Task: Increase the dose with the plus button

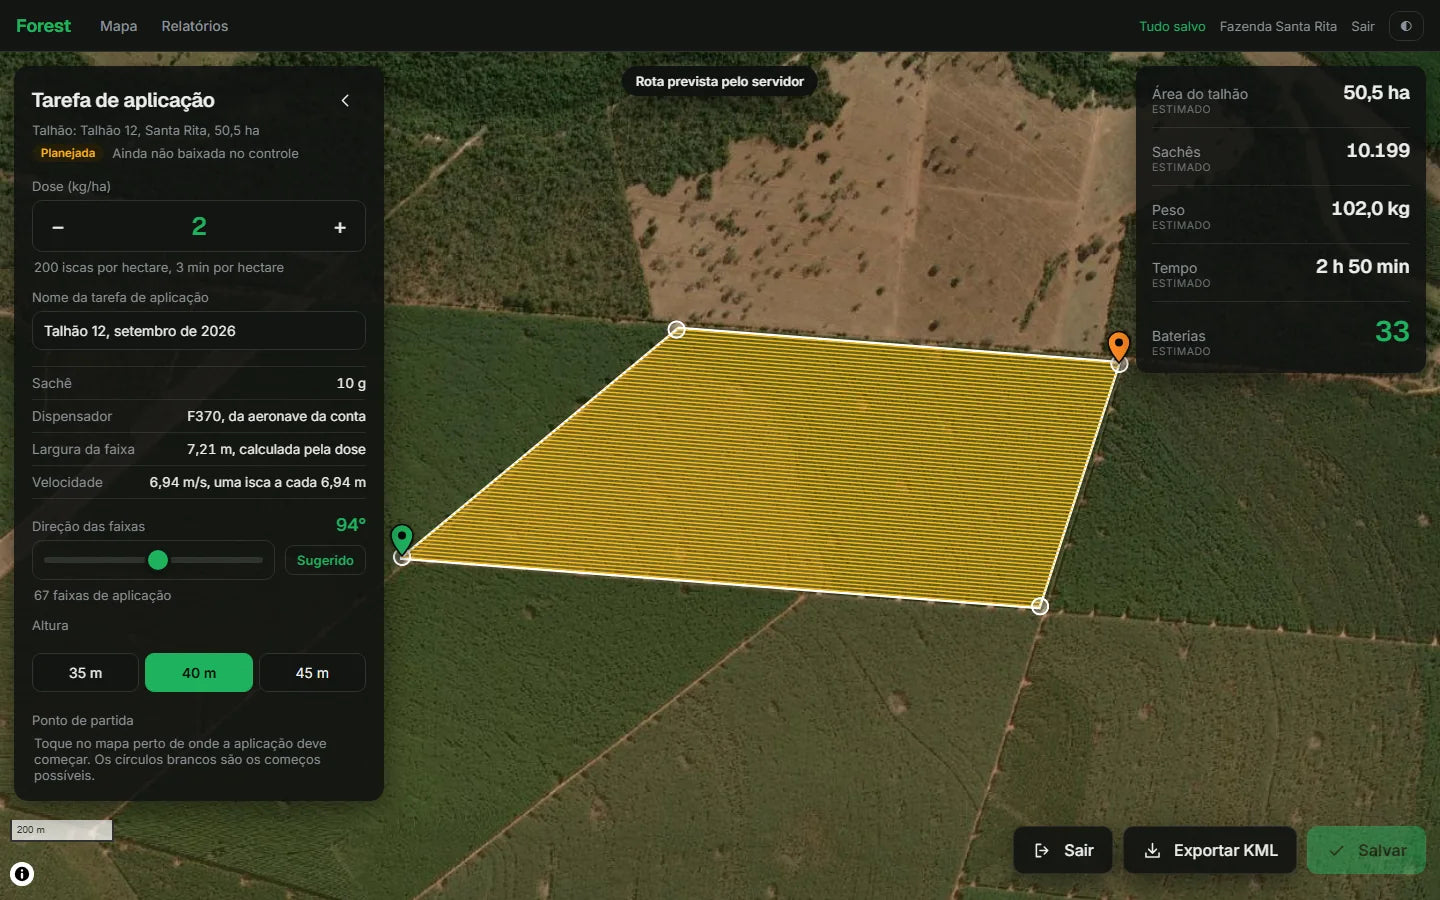Action: 340,227
